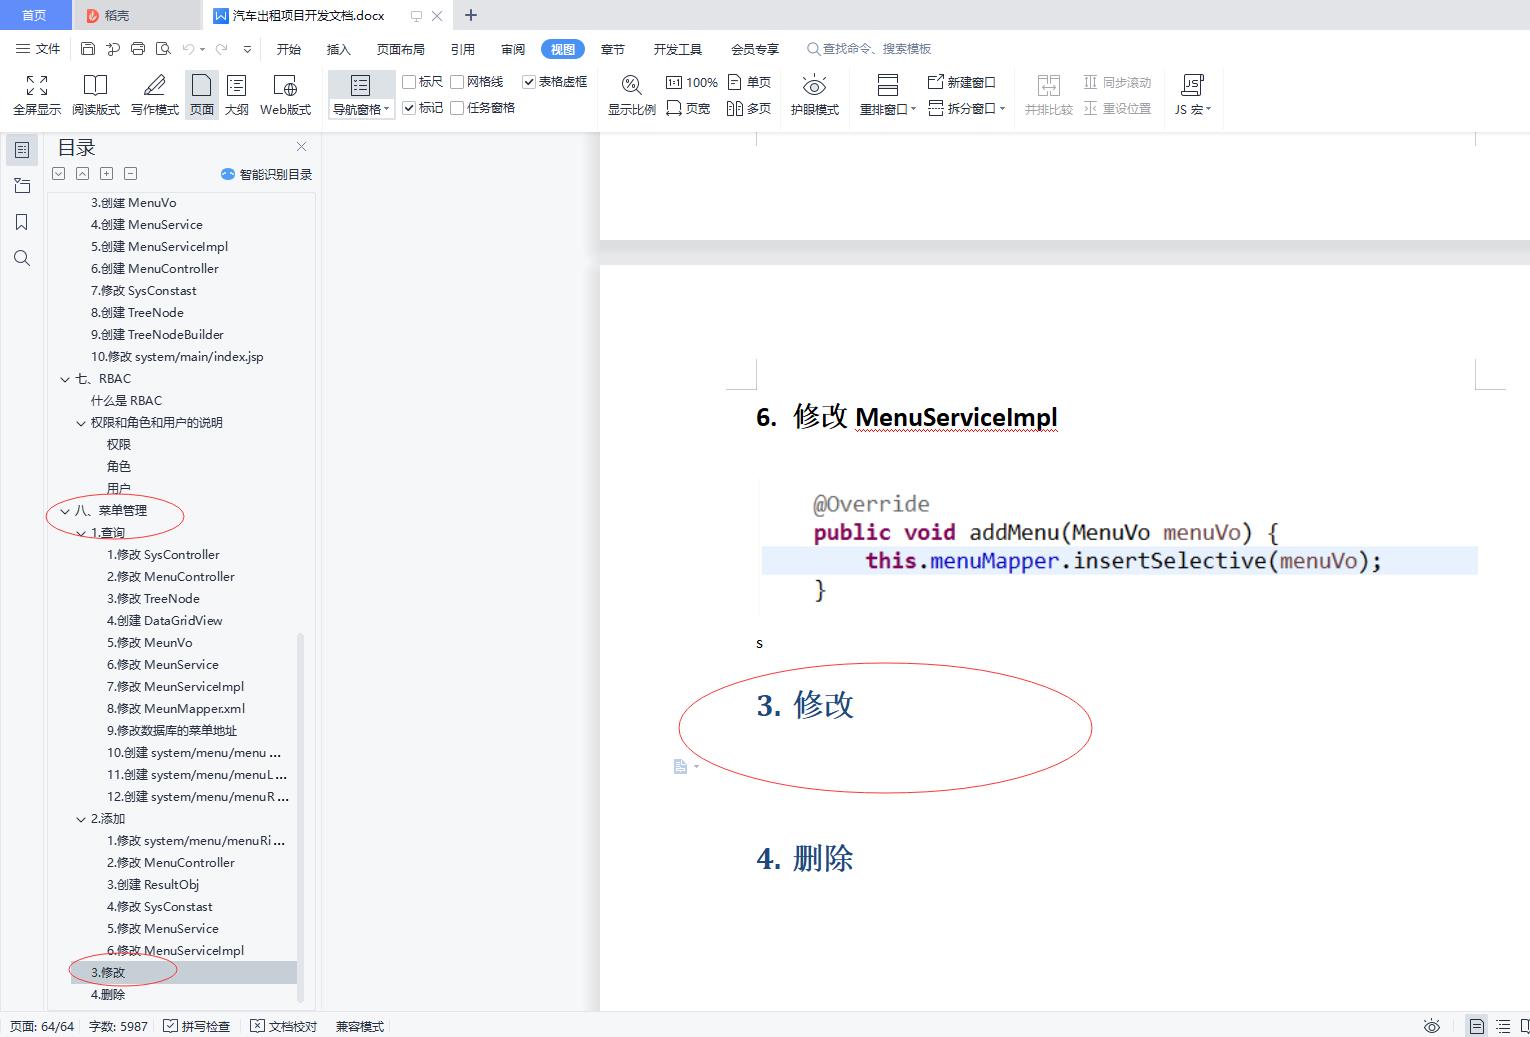Close the 目录 outline panel
Screen dimensions: 1530x1037
pos(301,147)
